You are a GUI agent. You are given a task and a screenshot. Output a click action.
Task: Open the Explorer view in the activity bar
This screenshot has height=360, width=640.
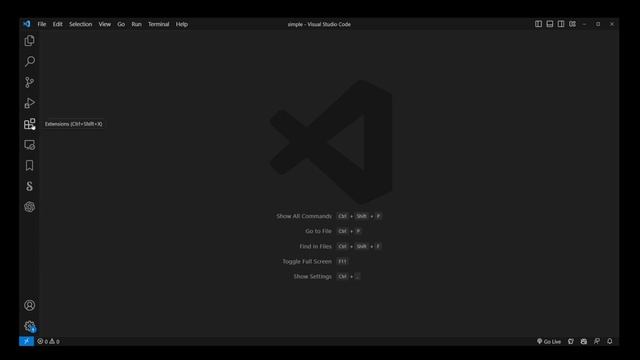click(29, 40)
